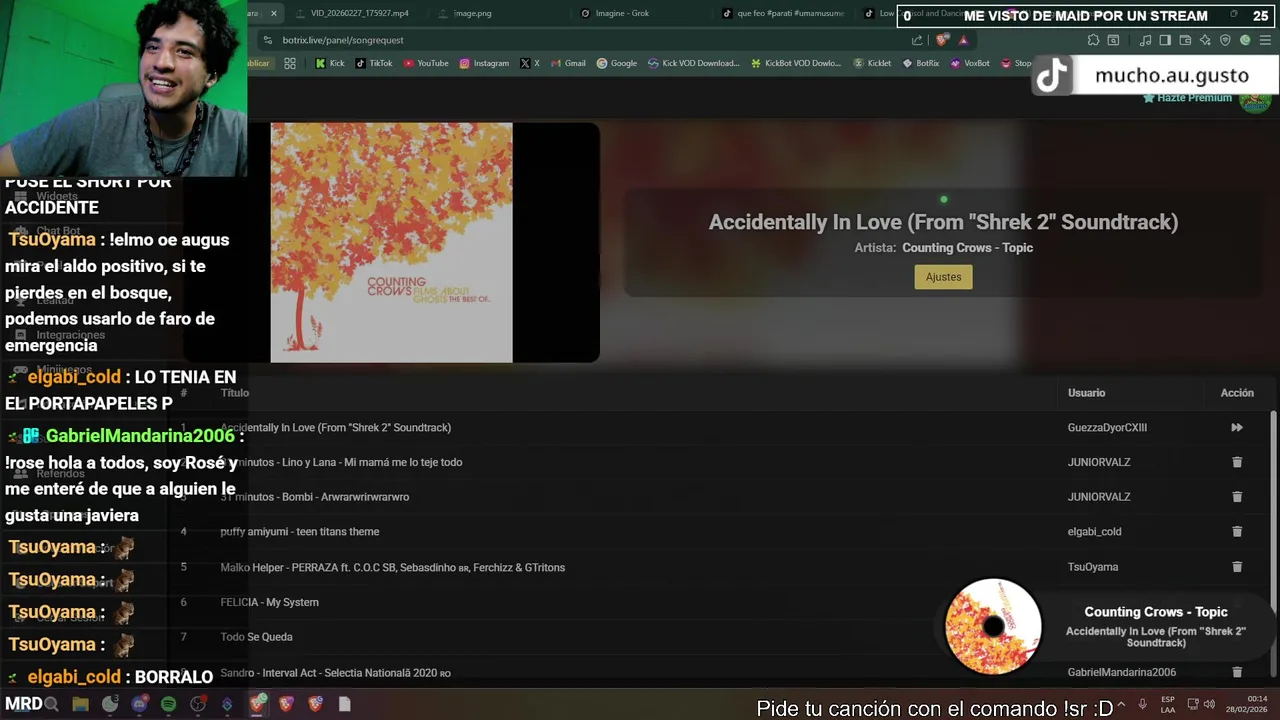Click the Brave shields icon in address bar
The image size is (1280, 720).
942,40
